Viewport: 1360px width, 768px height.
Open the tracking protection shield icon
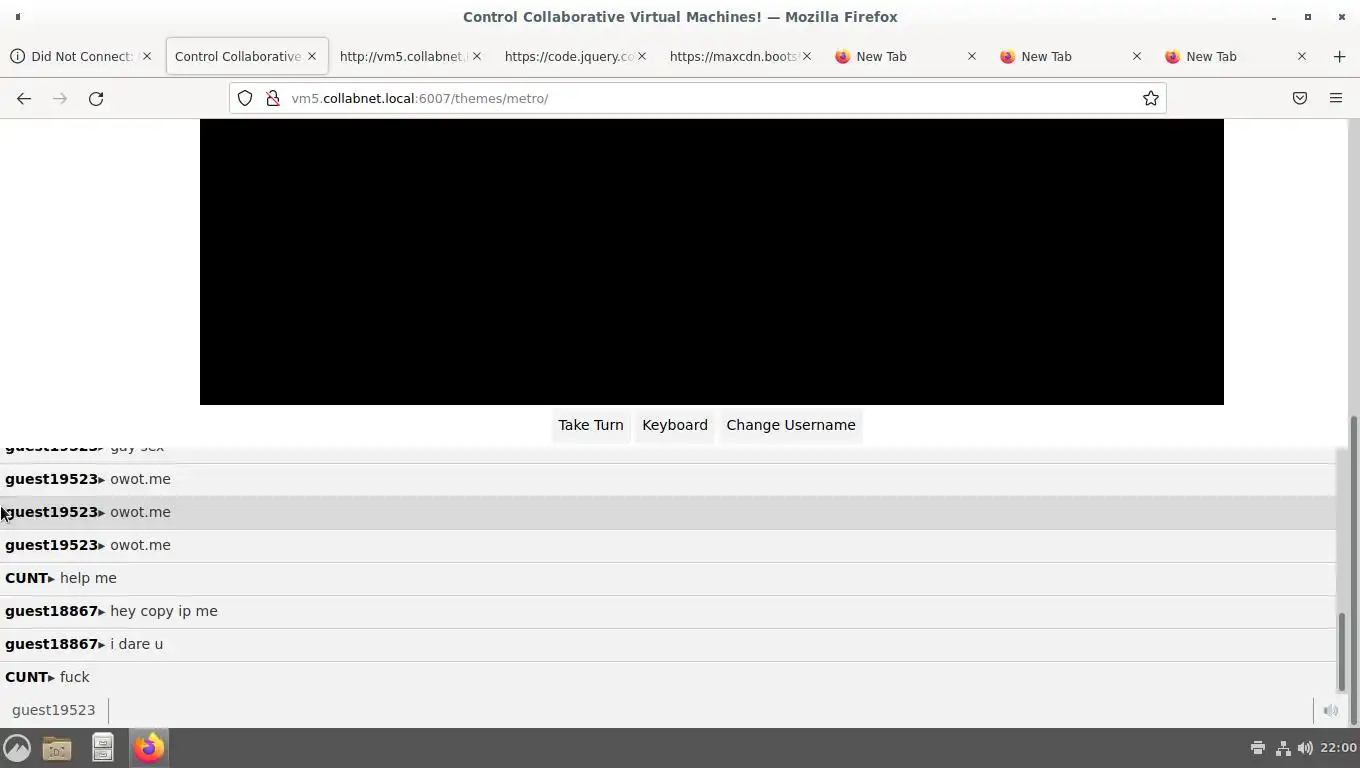[x=245, y=98]
